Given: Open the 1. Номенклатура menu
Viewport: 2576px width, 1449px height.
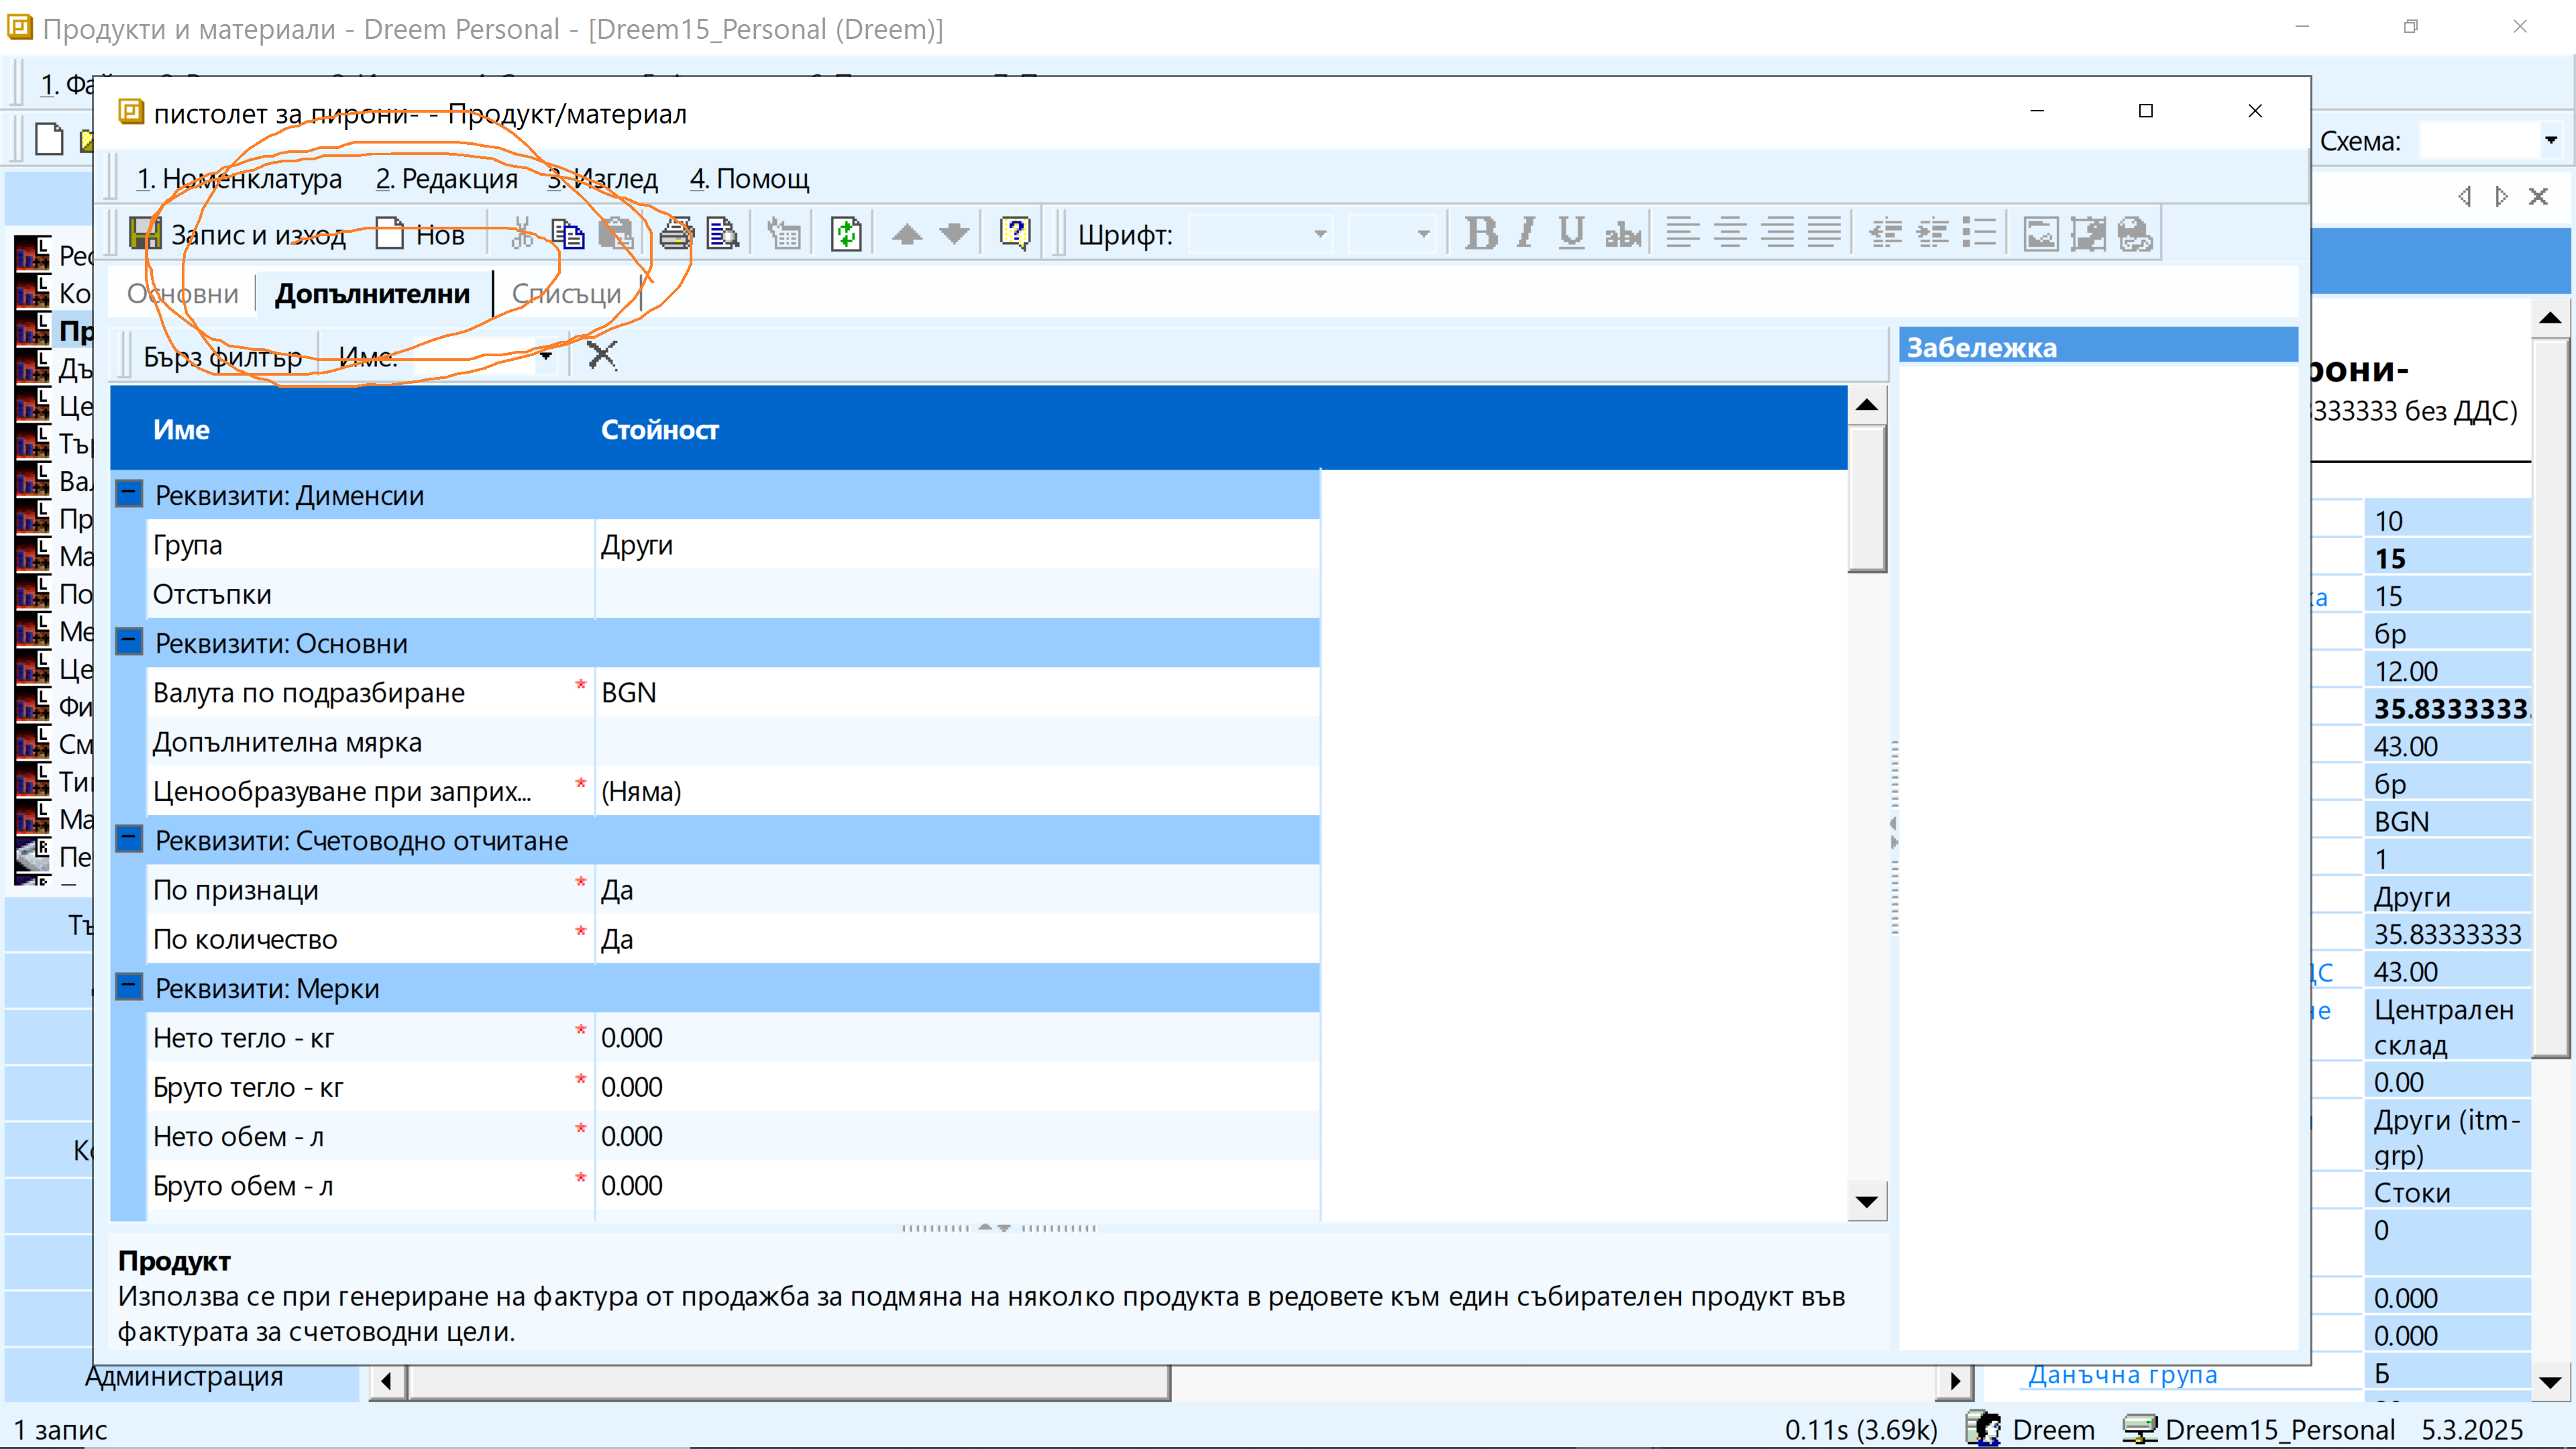Looking at the screenshot, I should point(239,179).
